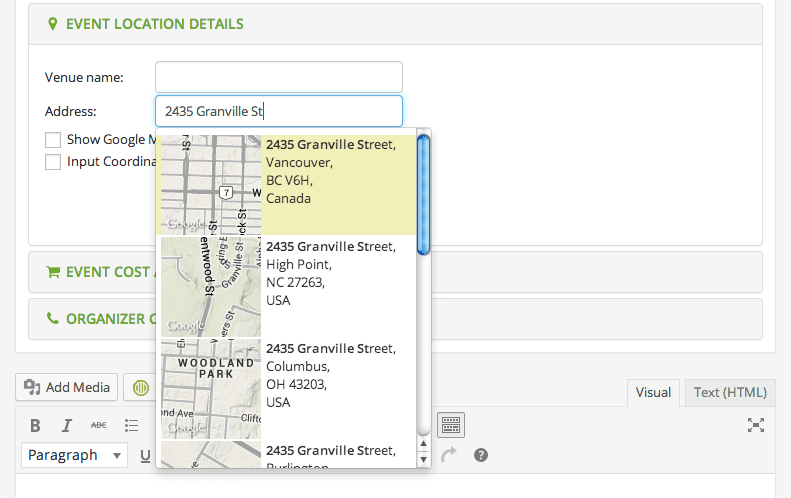Toggle the toolbar kitchen sink icon
Screen dimensions: 791x498
click(x=450, y=425)
